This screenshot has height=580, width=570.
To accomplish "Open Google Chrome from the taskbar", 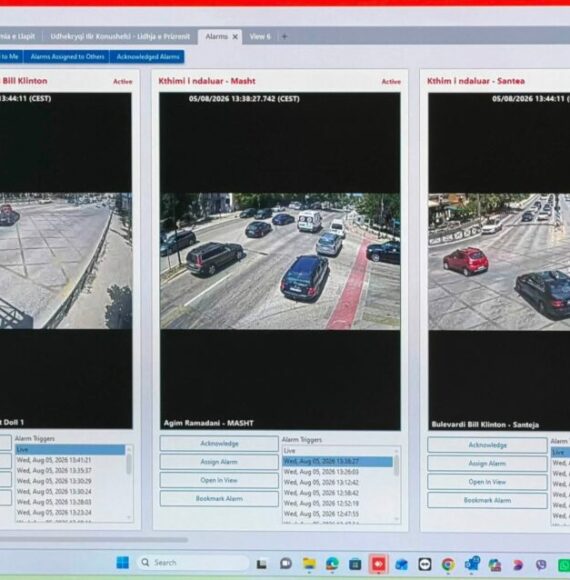I will [448, 564].
